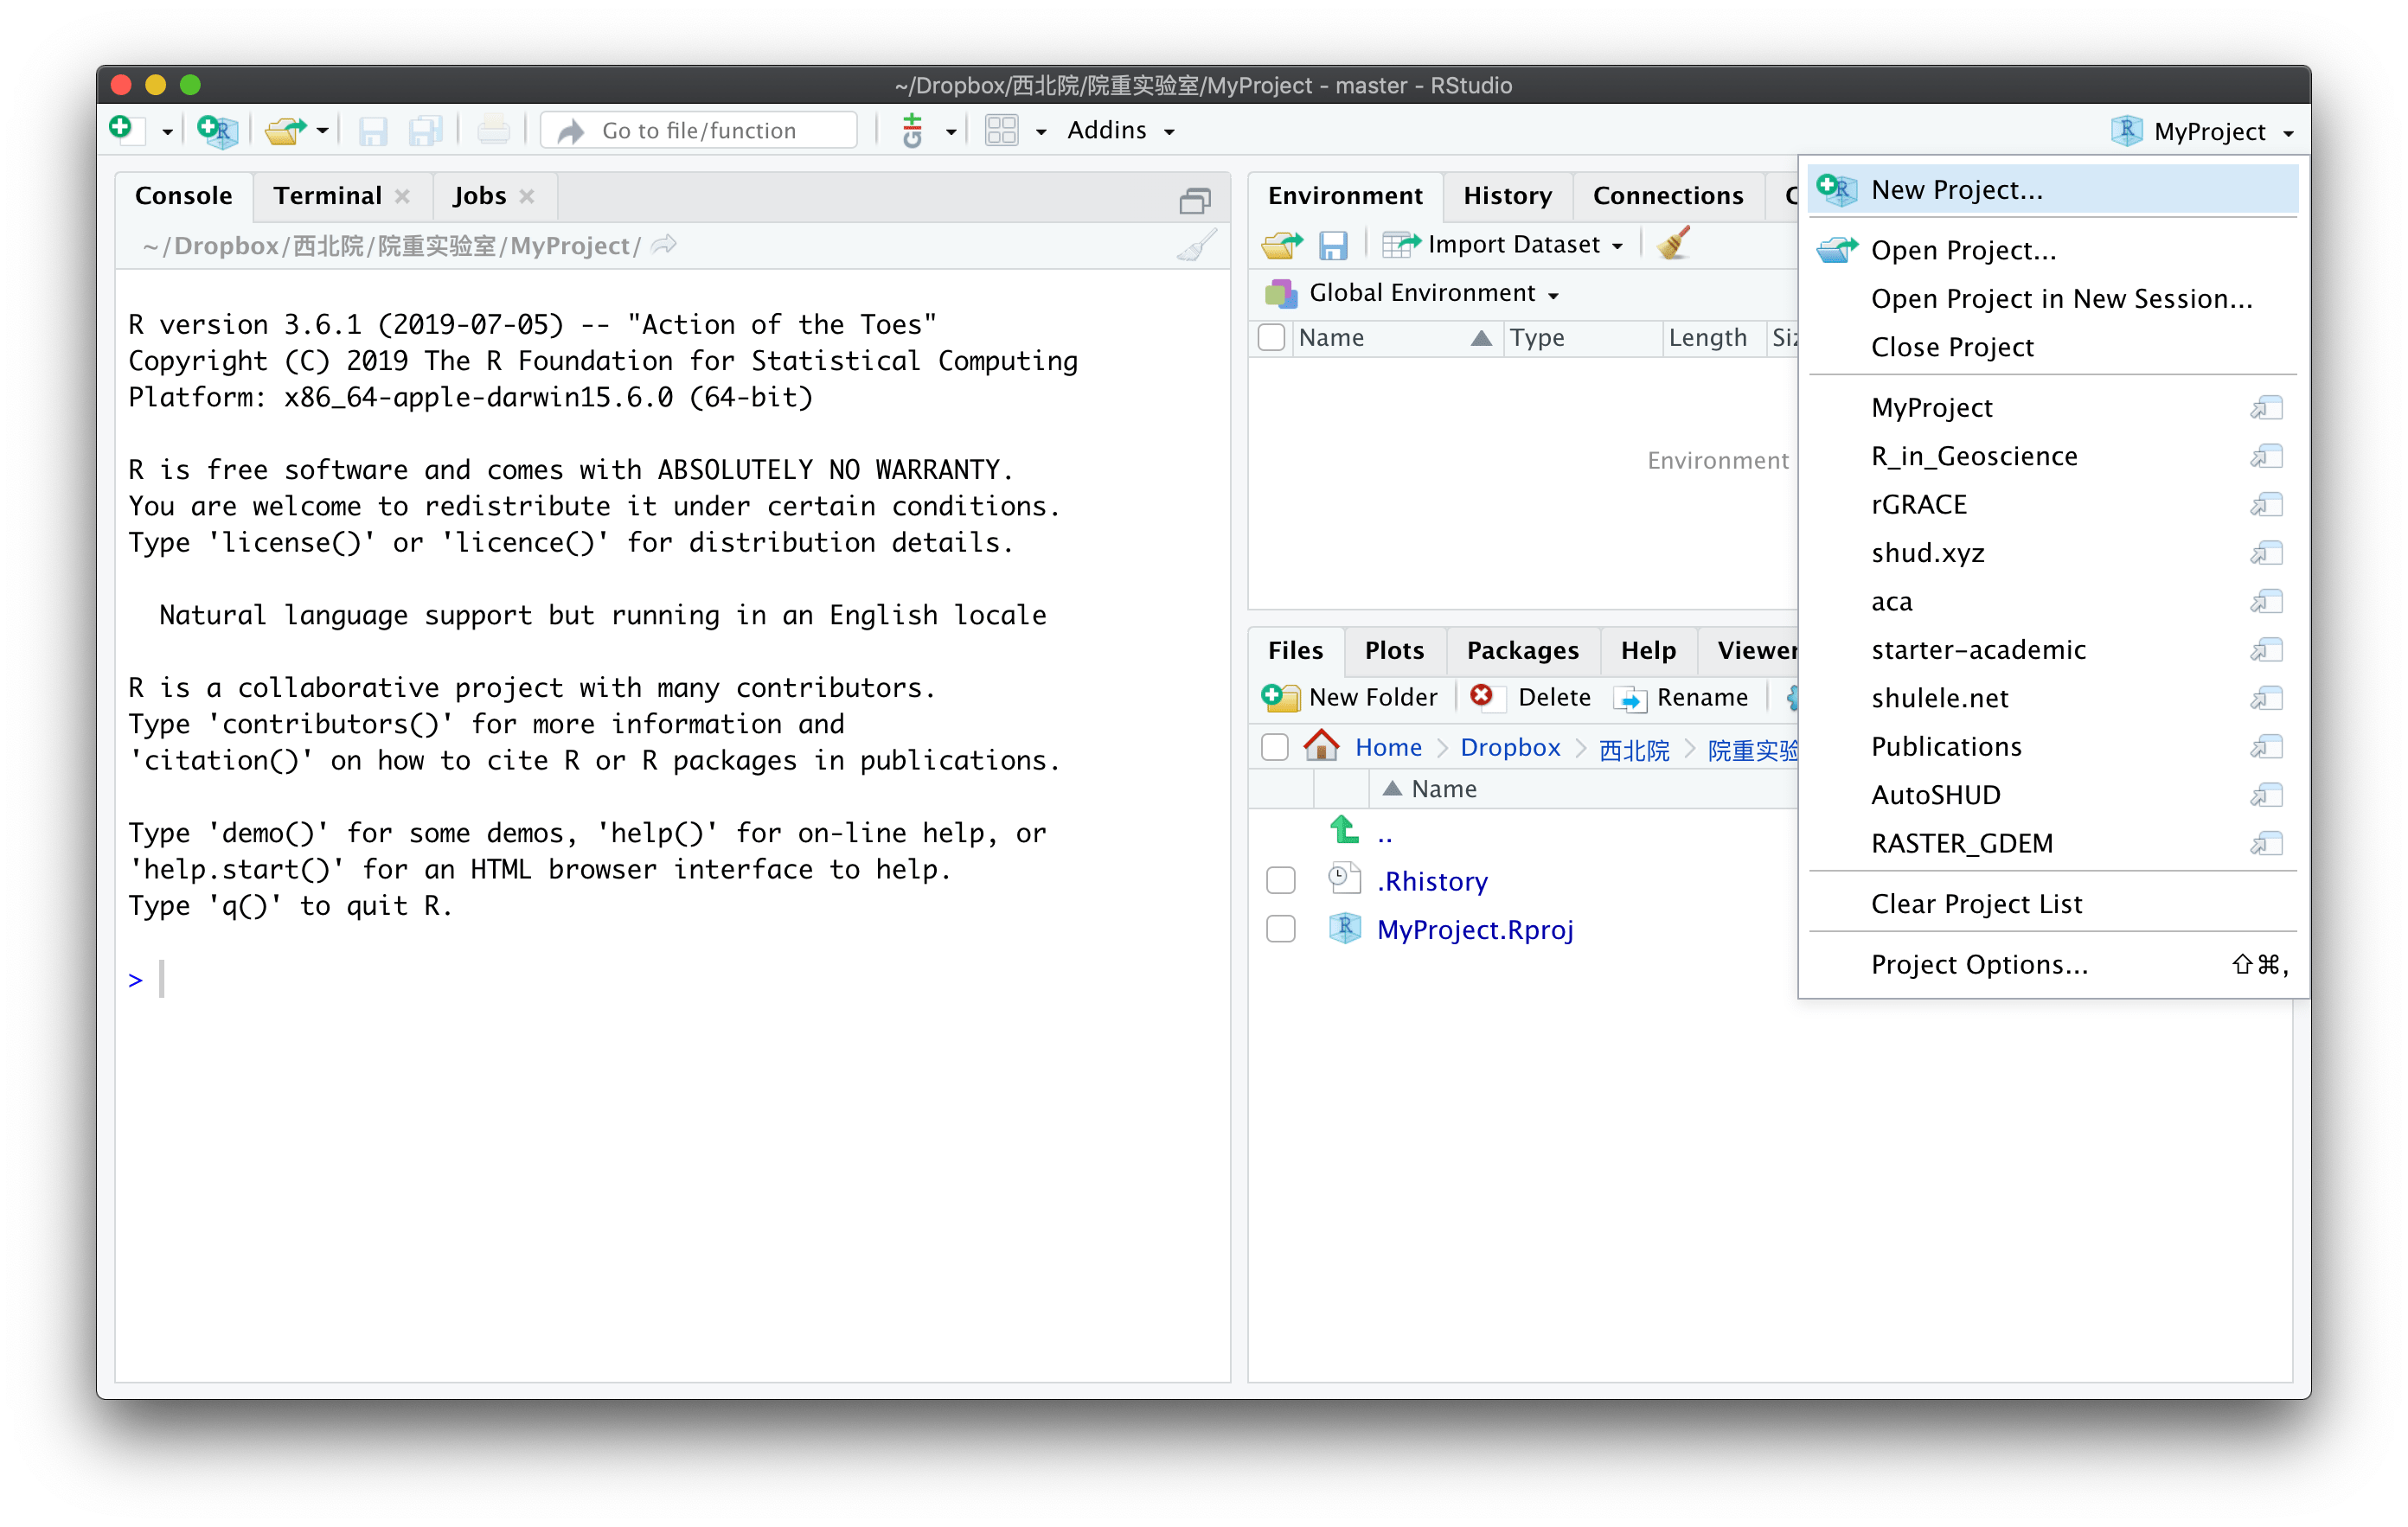Open the Addins dropdown
This screenshot has height=1527, width=2408.
1120,130
